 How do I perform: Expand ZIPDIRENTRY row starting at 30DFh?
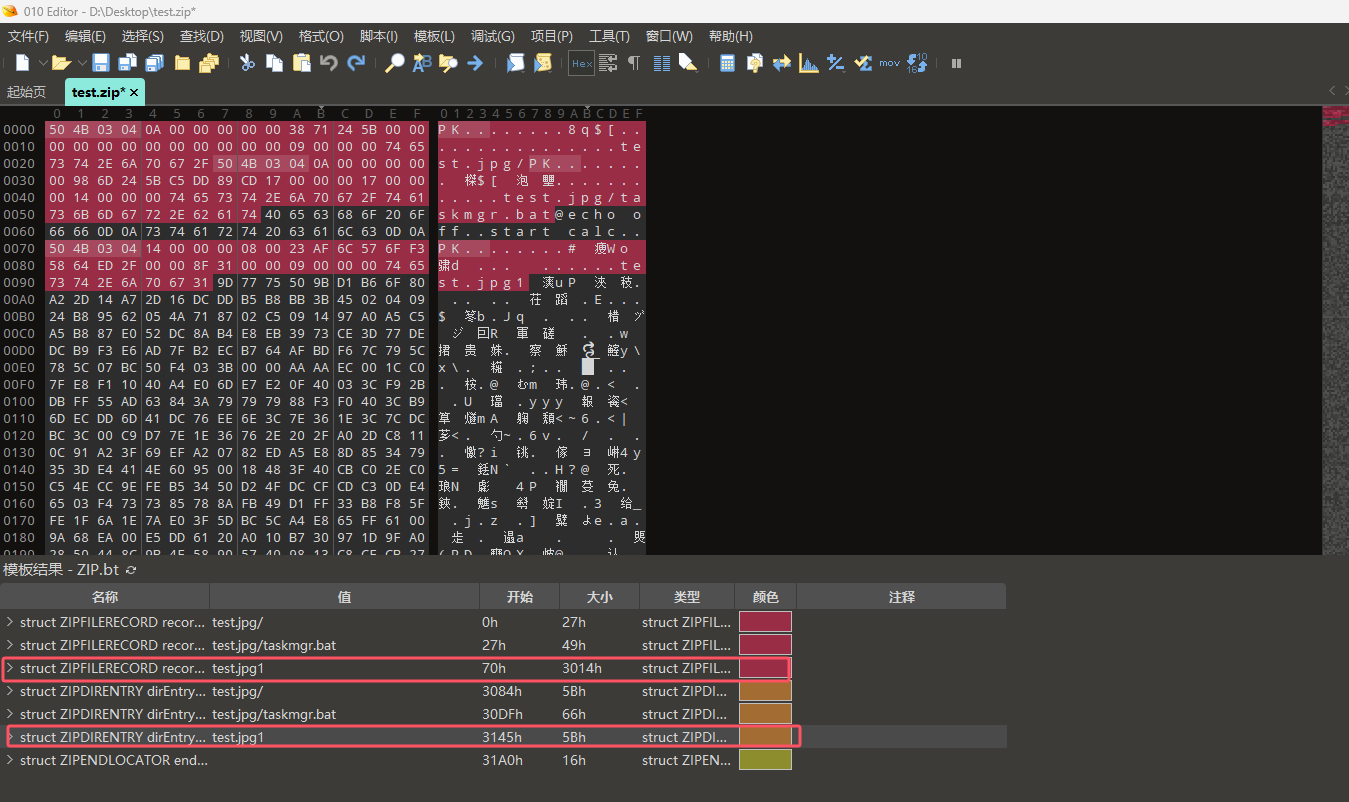tap(10, 714)
